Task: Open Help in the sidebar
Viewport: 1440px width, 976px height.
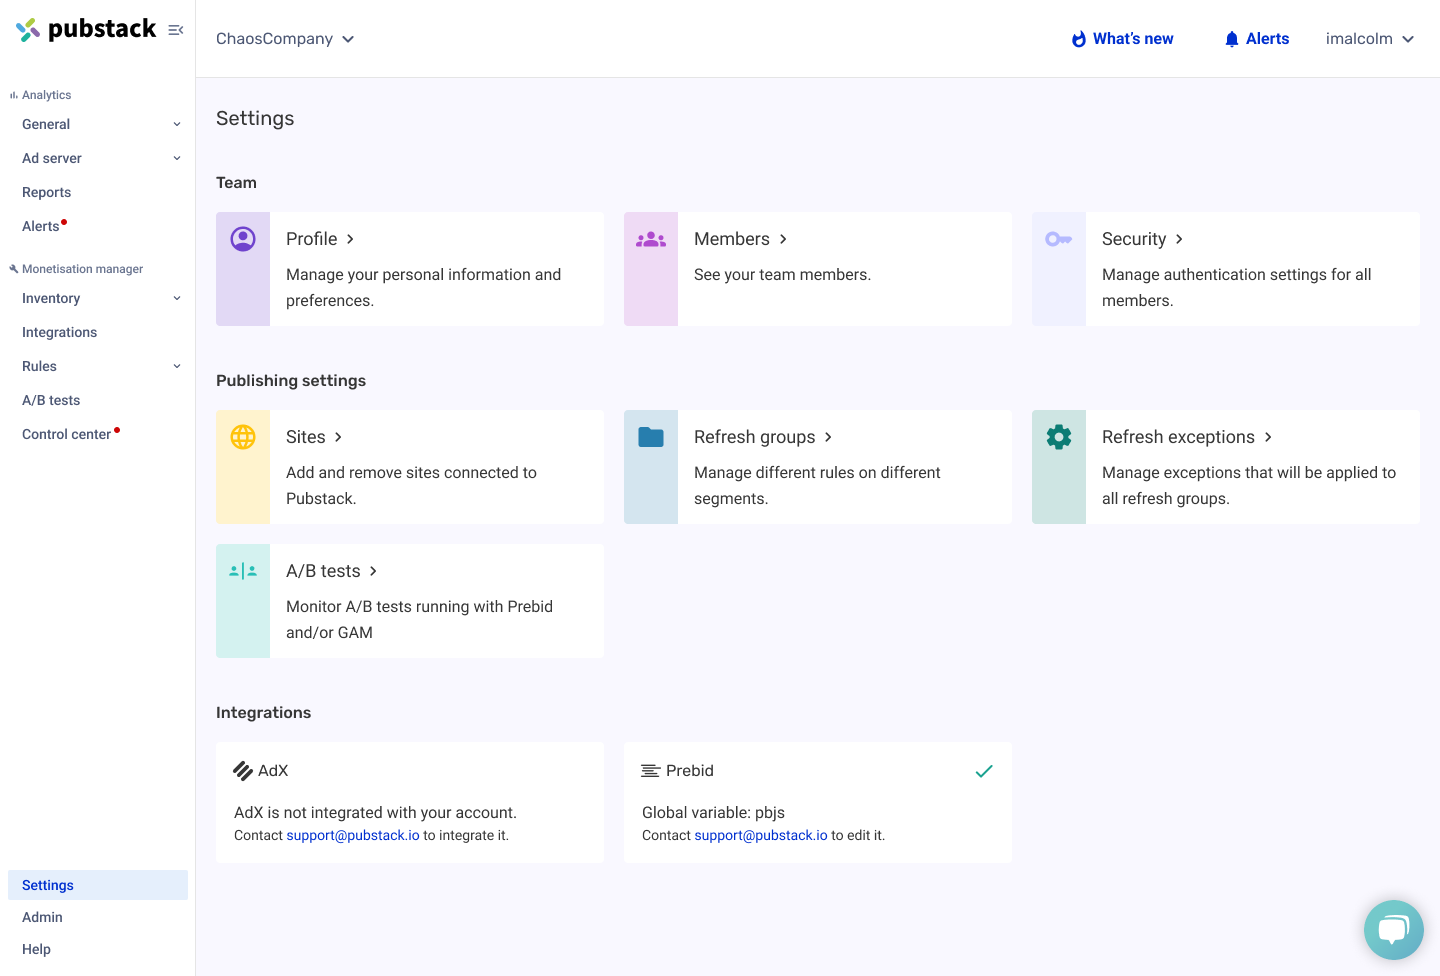Action: [x=37, y=949]
